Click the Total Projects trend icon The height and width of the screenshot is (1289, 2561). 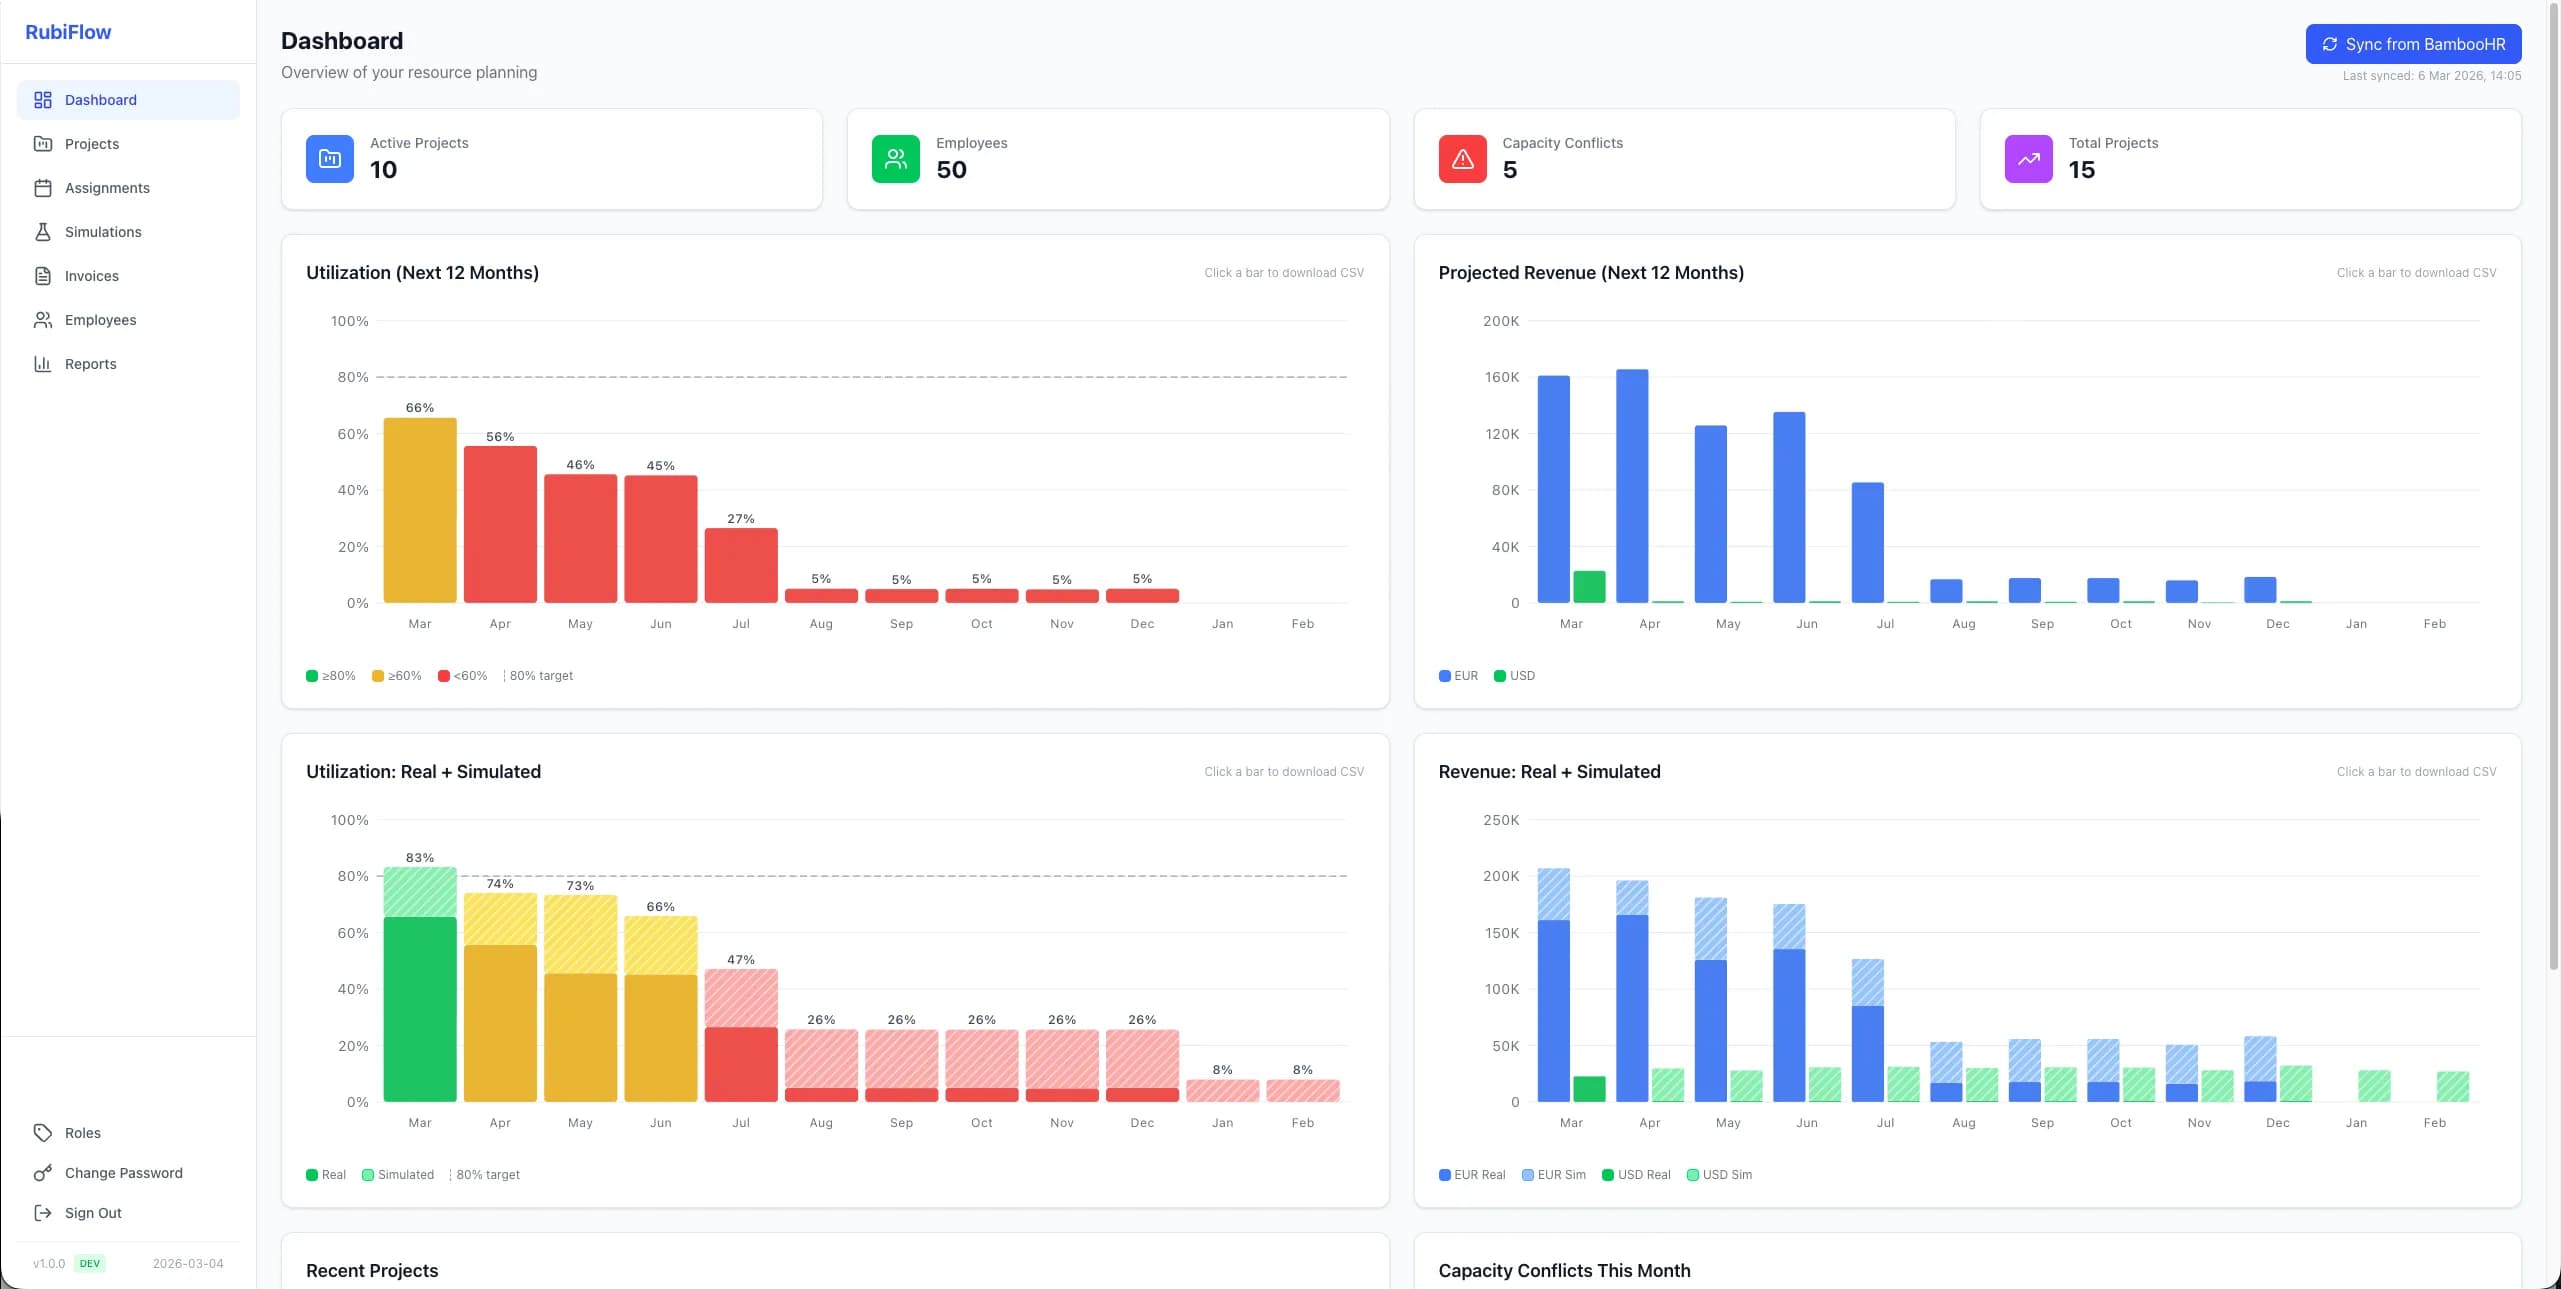coord(2028,159)
